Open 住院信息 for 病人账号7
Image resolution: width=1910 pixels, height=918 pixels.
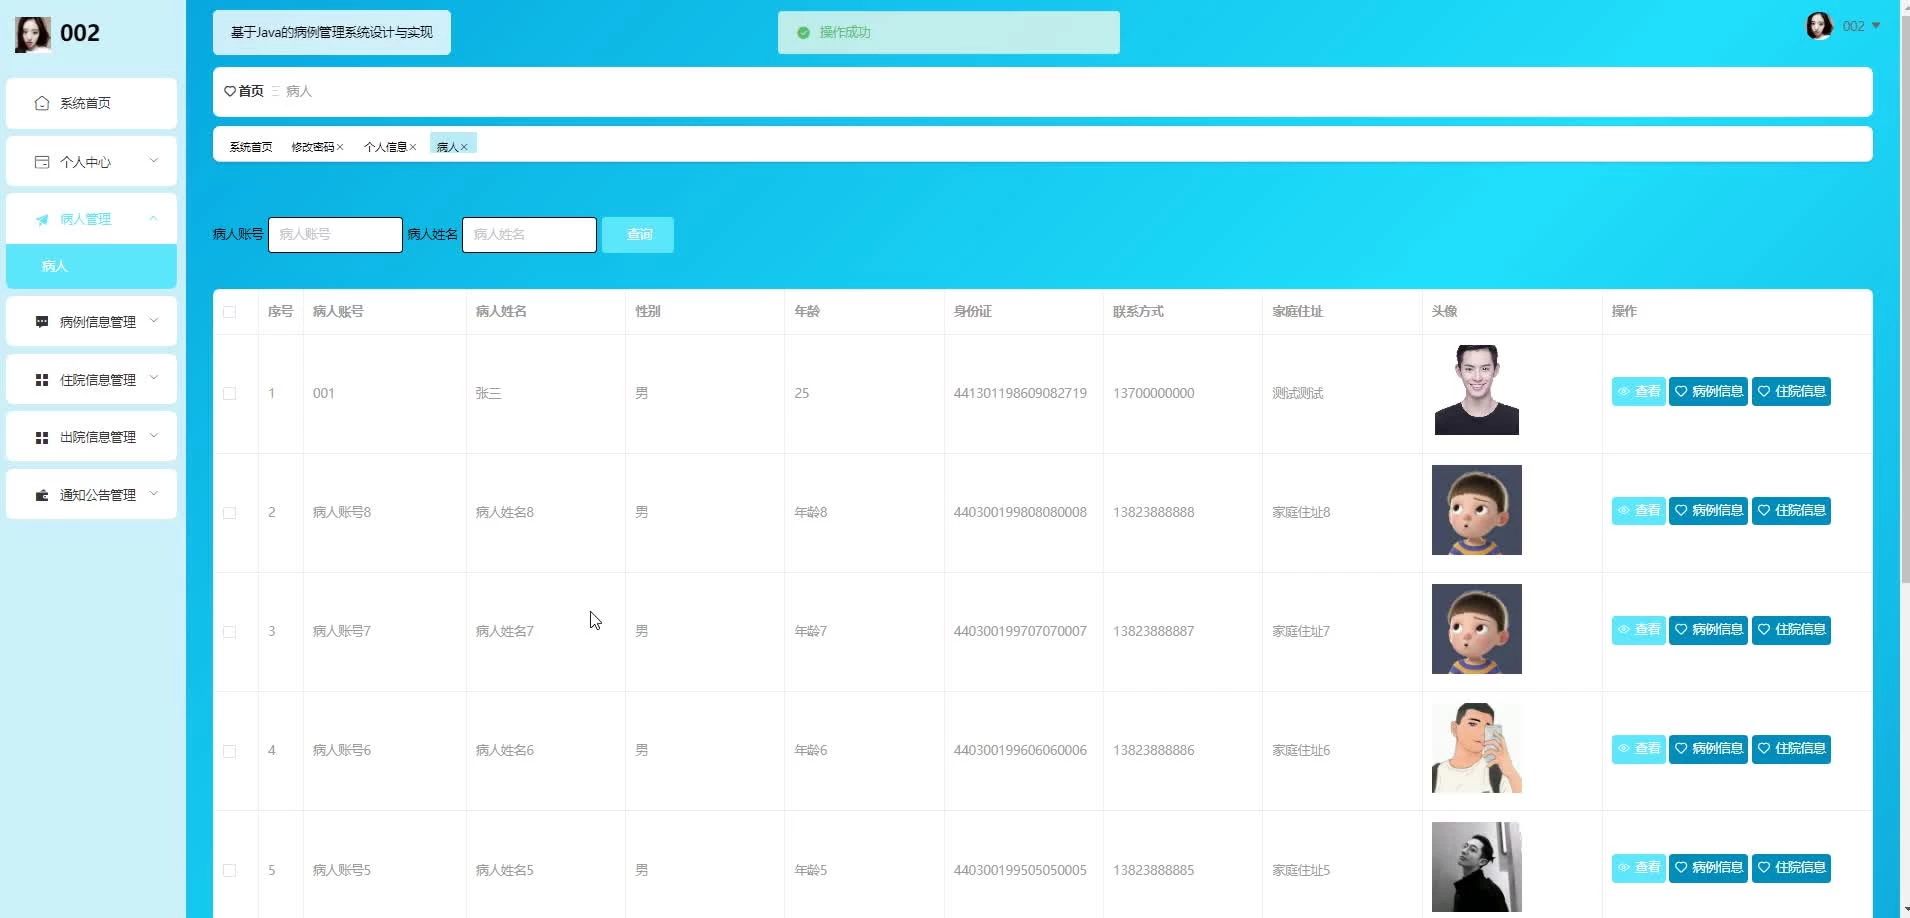(x=1791, y=630)
